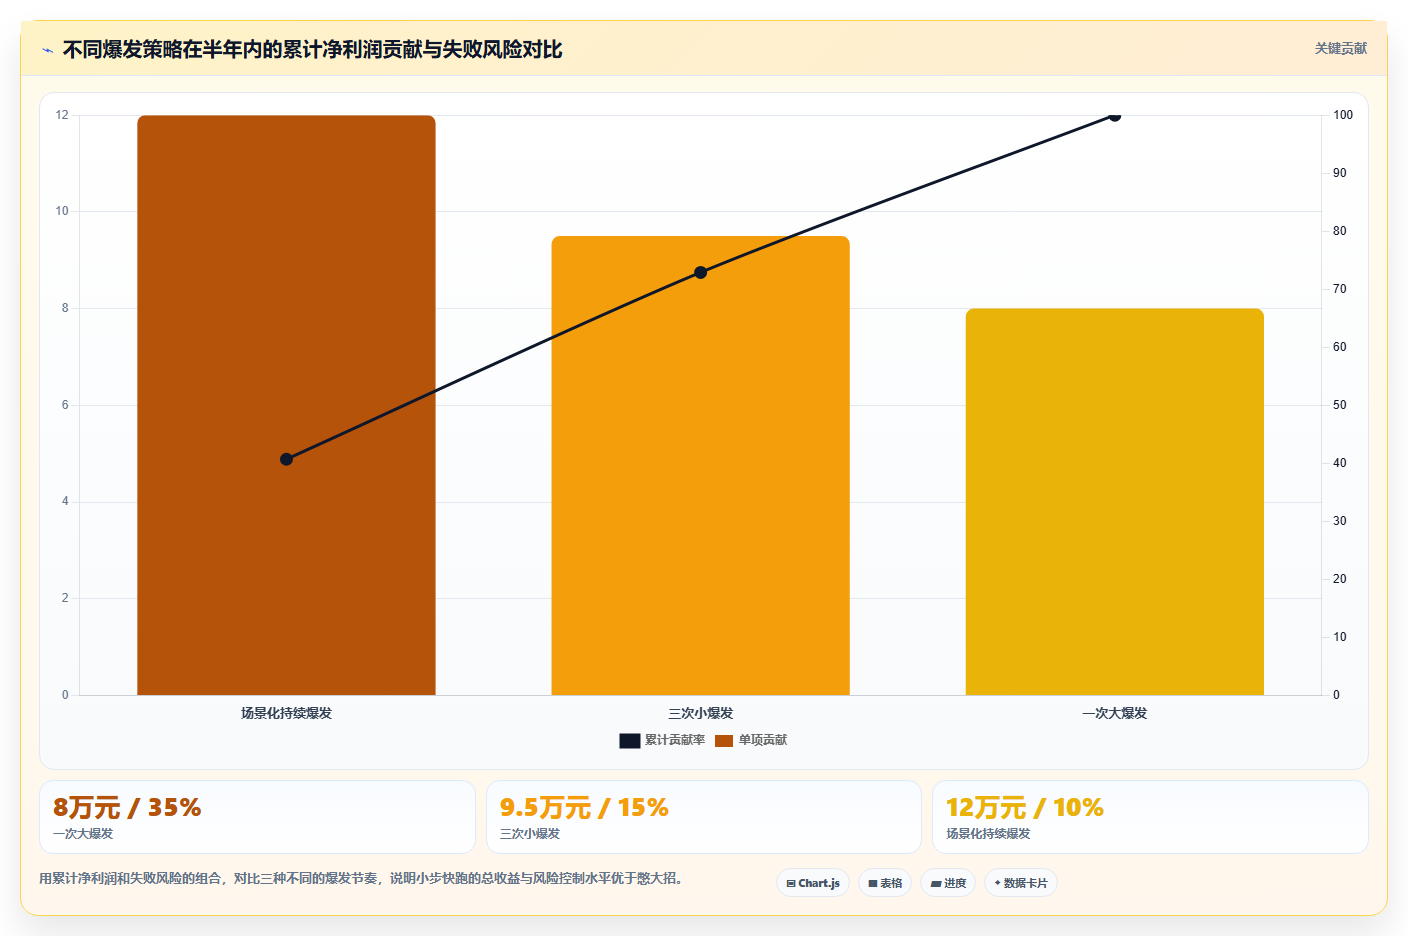Click the 8万元 / 35% card value
The height and width of the screenshot is (936, 1408).
[x=127, y=807]
